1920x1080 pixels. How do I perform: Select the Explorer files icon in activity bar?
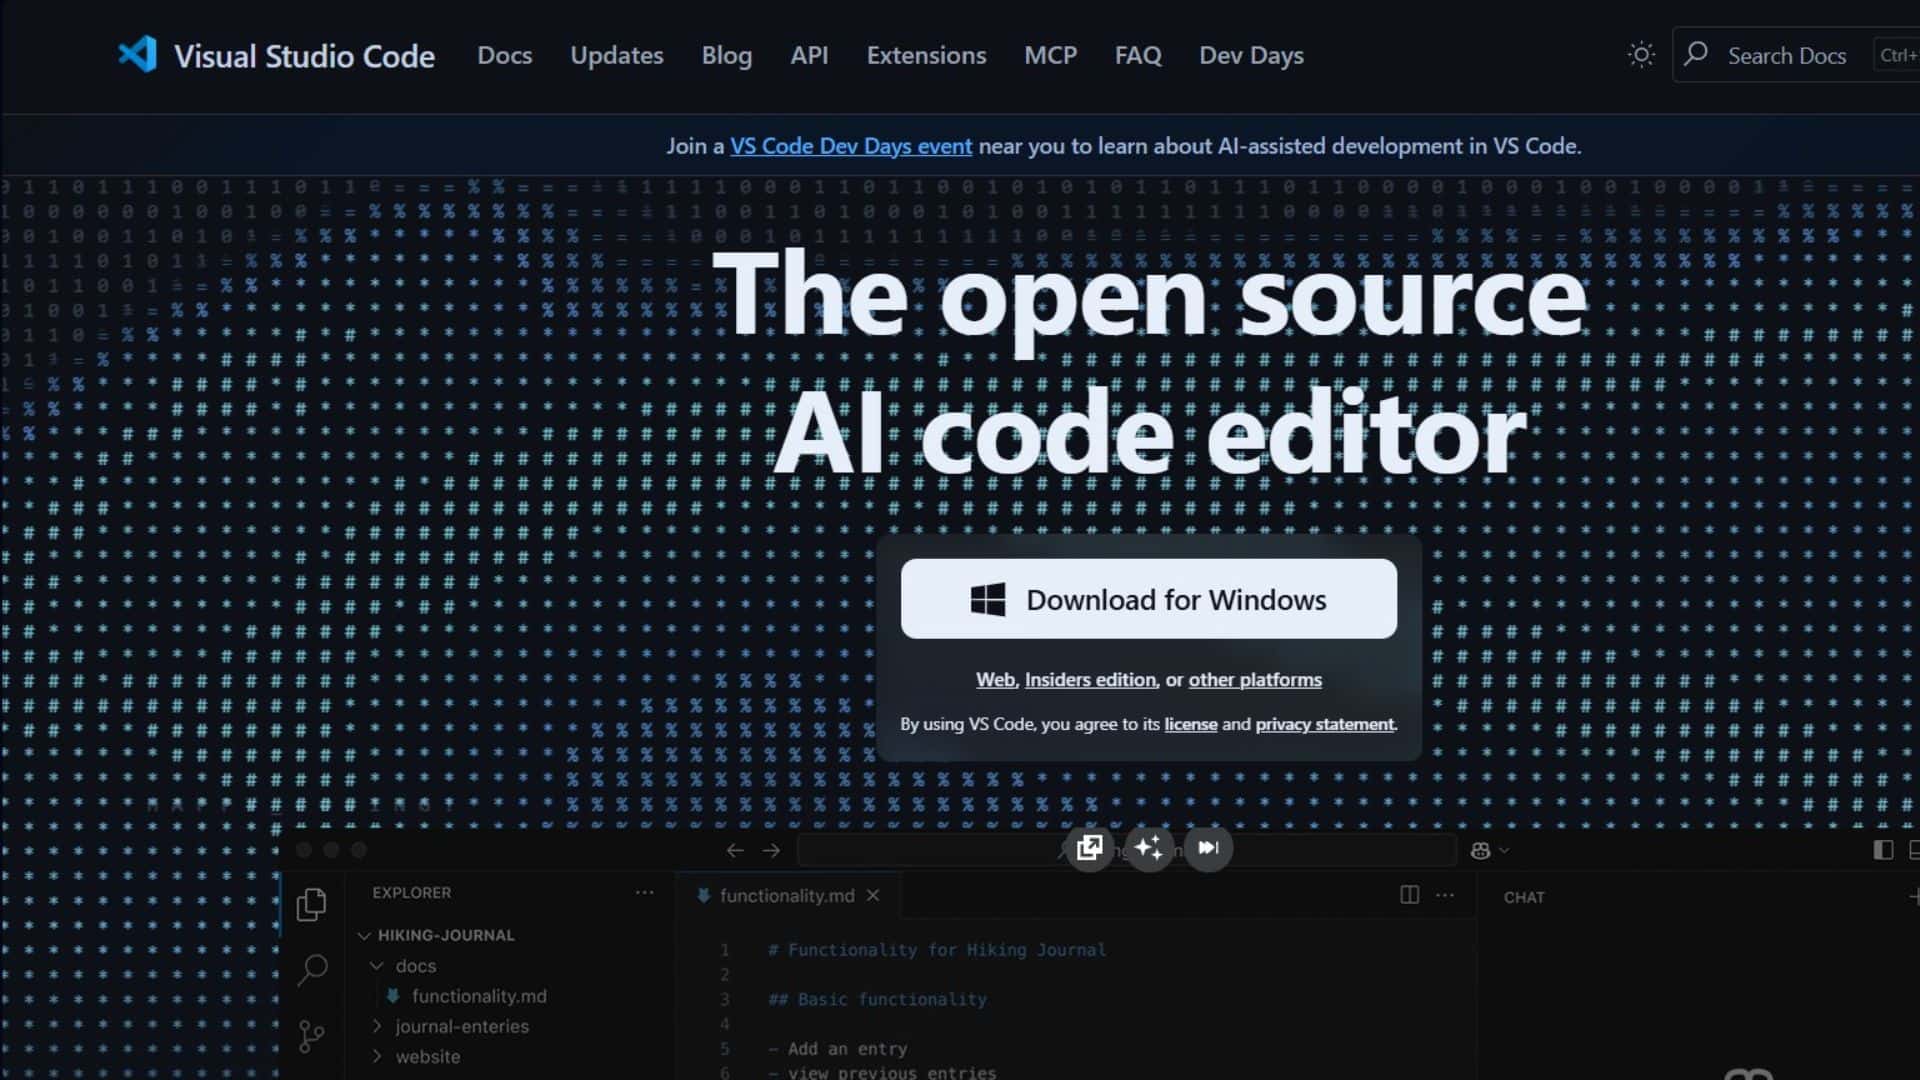coord(312,905)
